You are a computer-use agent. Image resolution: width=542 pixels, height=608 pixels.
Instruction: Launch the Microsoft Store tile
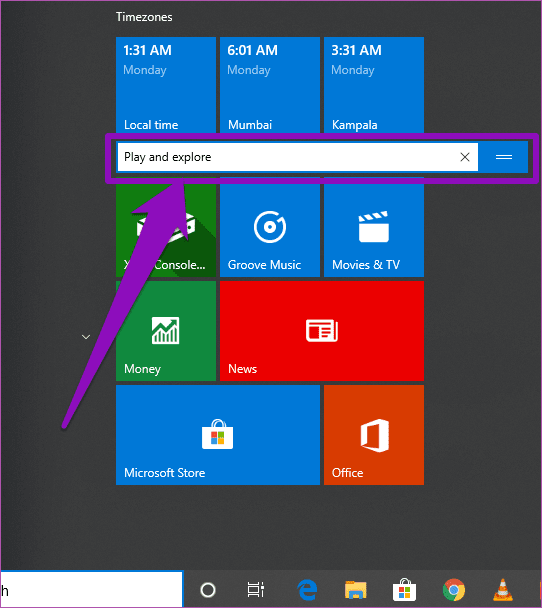[x=218, y=435]
